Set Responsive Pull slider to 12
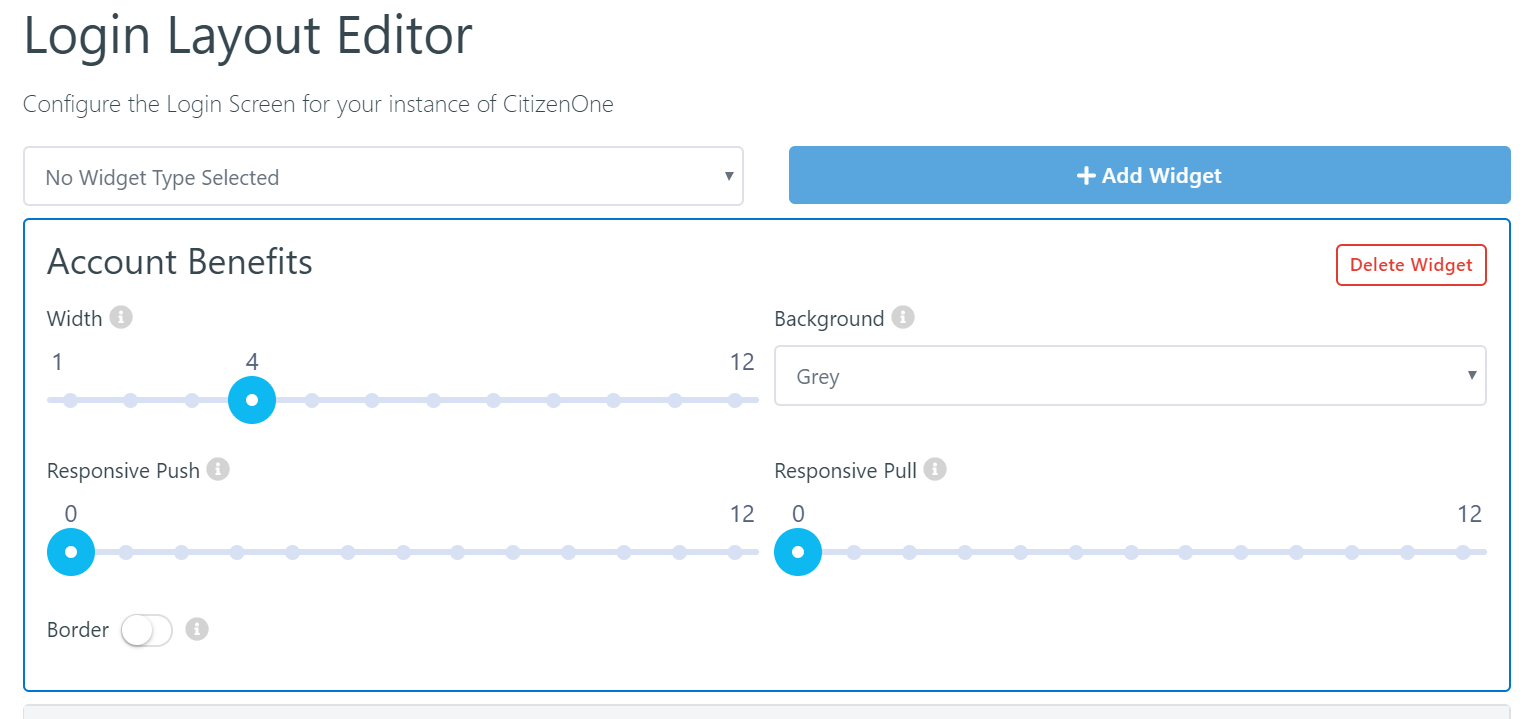 click(1463, 552)
